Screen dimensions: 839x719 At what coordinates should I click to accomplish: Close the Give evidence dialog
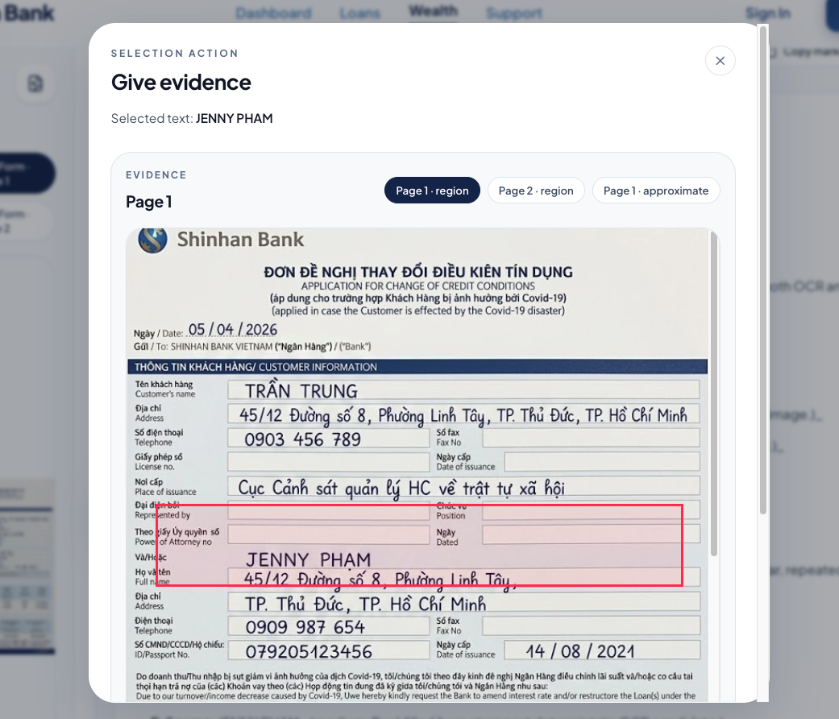click(x=720, y=60)
